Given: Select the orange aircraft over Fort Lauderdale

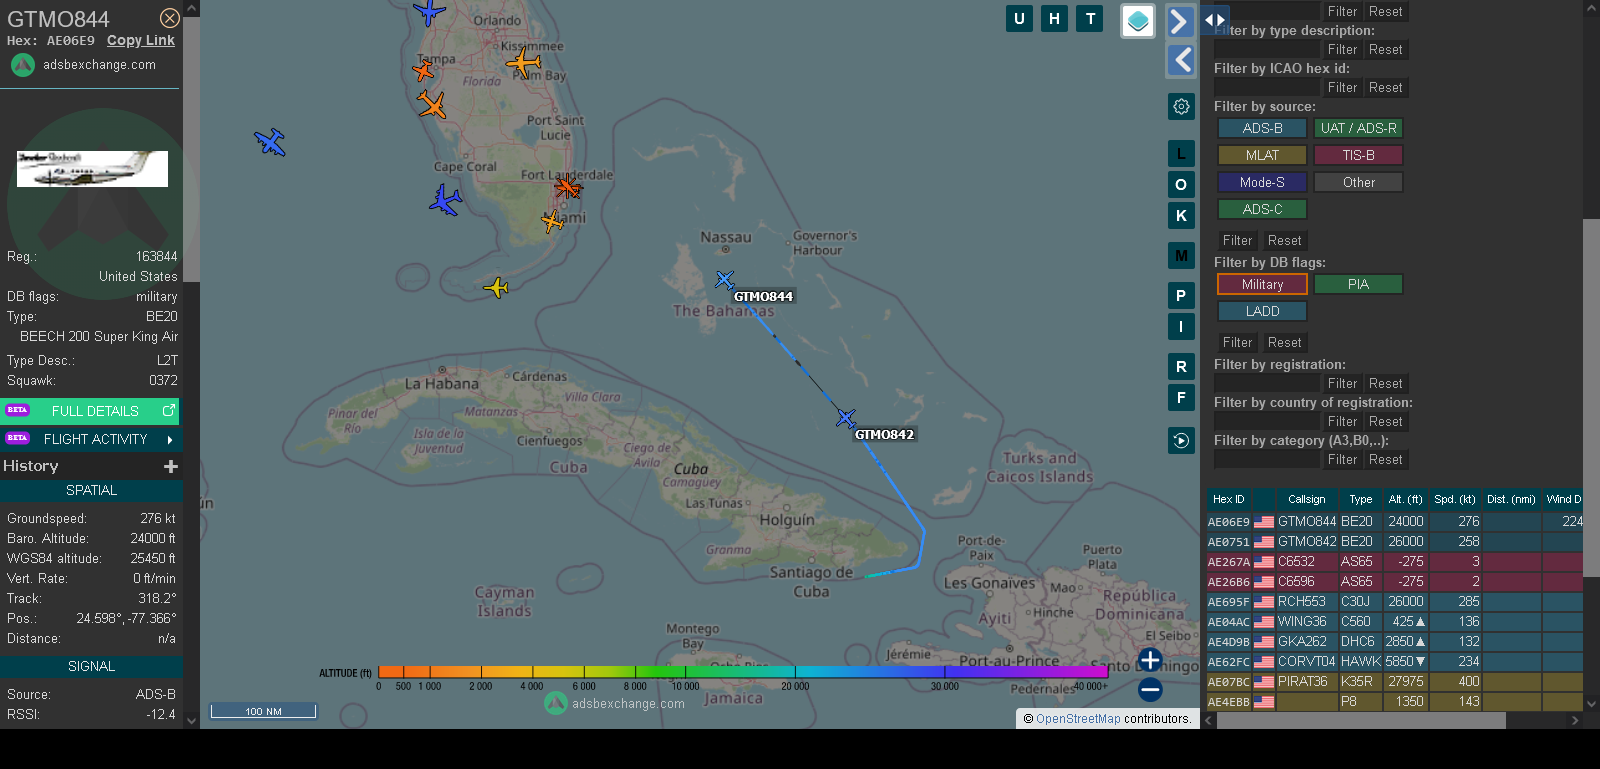Looking at the screenshot, I should (568, 187).
